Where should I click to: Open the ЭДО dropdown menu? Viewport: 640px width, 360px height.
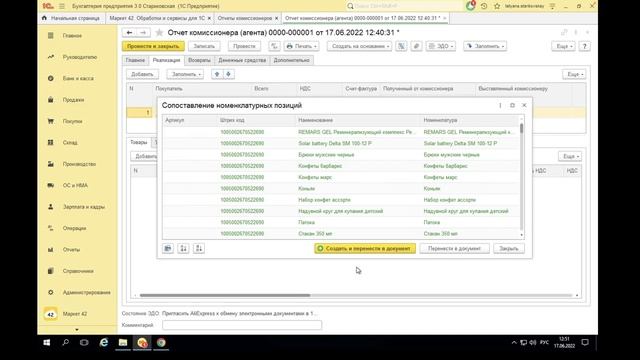[x=441, y=46]
